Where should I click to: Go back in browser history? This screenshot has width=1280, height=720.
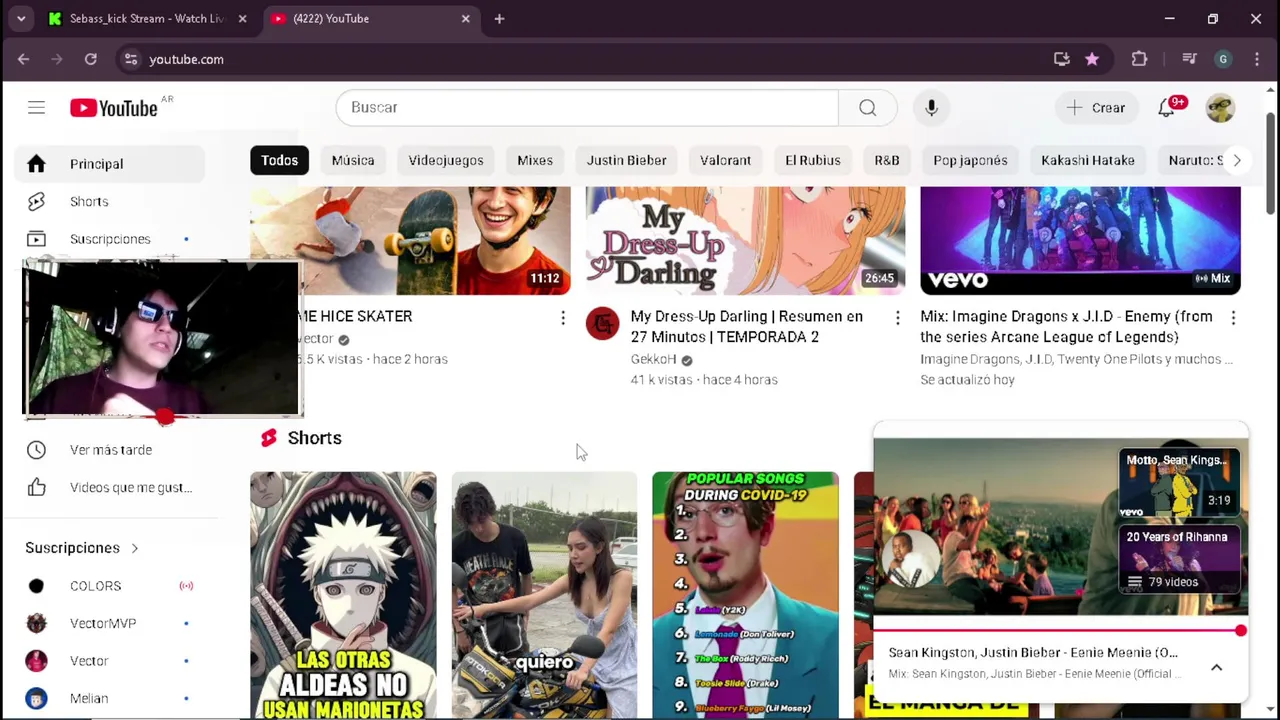[23, 59]
